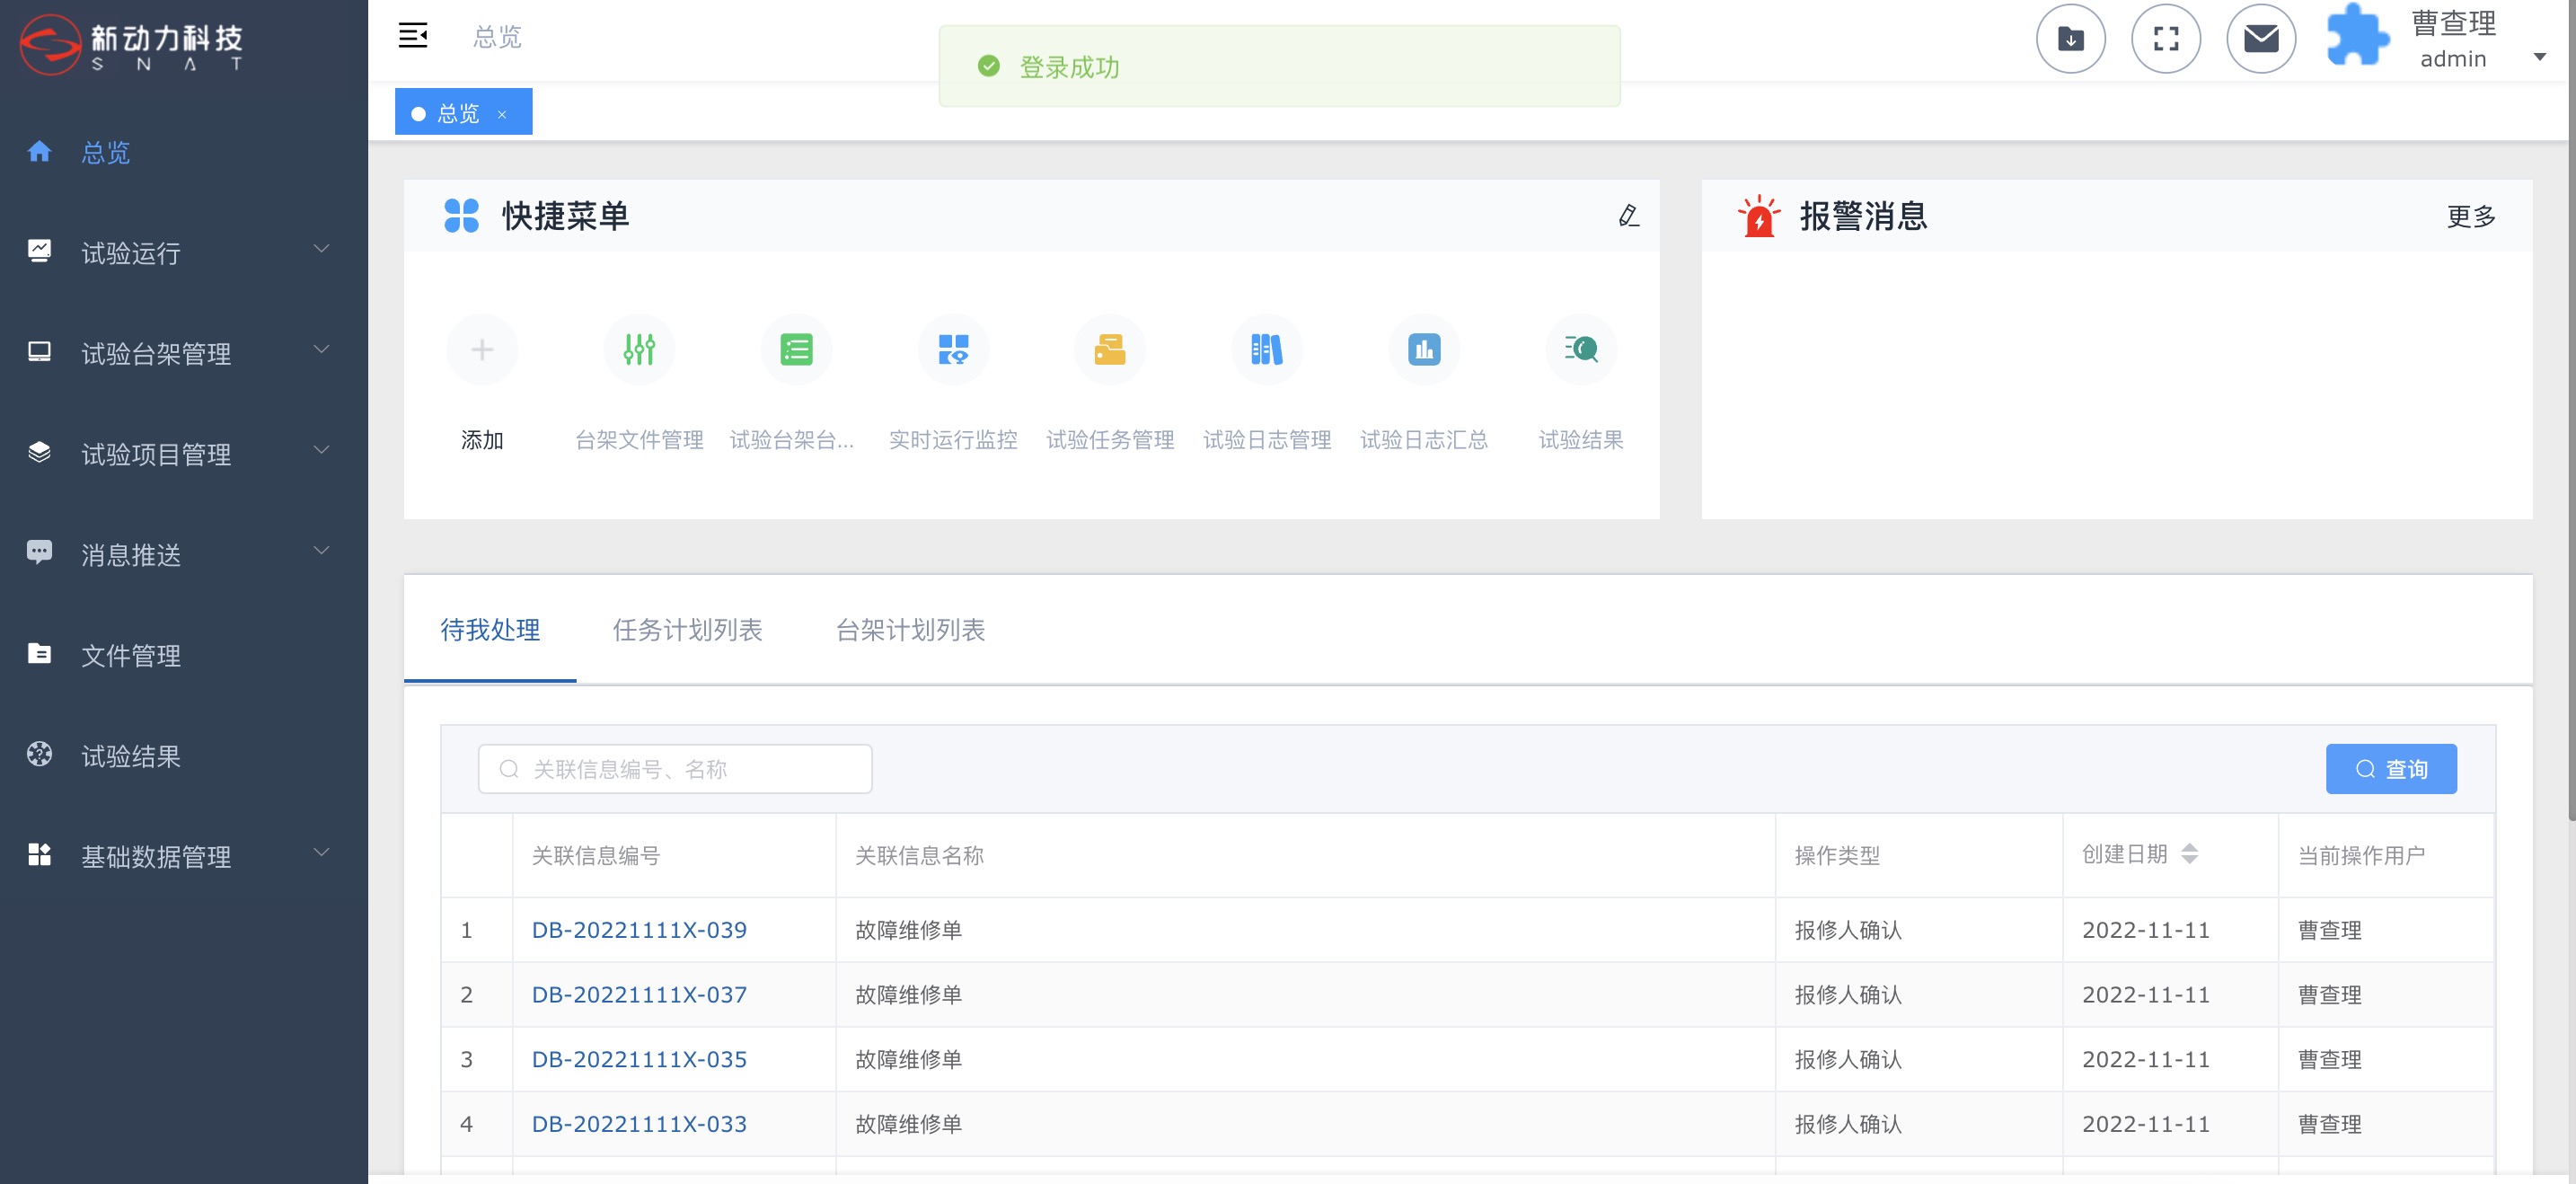Open 试验日志管理 quick menu icon
Viewport: 2576px width, 1184px height.
tap(1267, 350)
